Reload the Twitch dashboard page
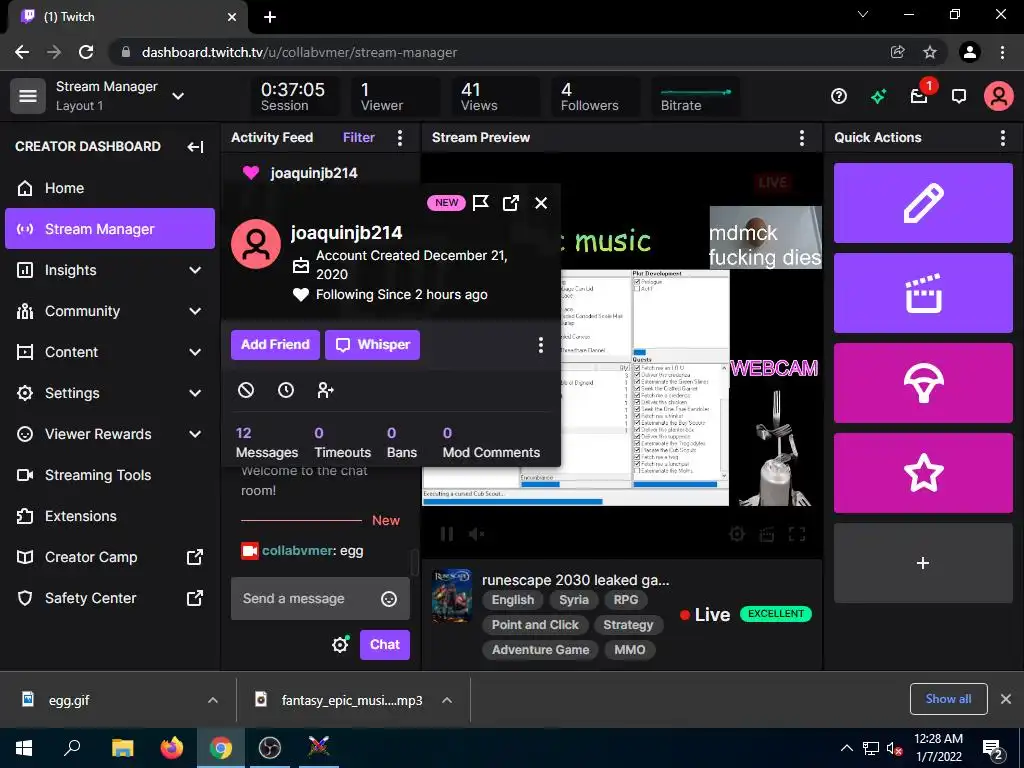This screenshot has width=1024, height=768. click(86, 52)
